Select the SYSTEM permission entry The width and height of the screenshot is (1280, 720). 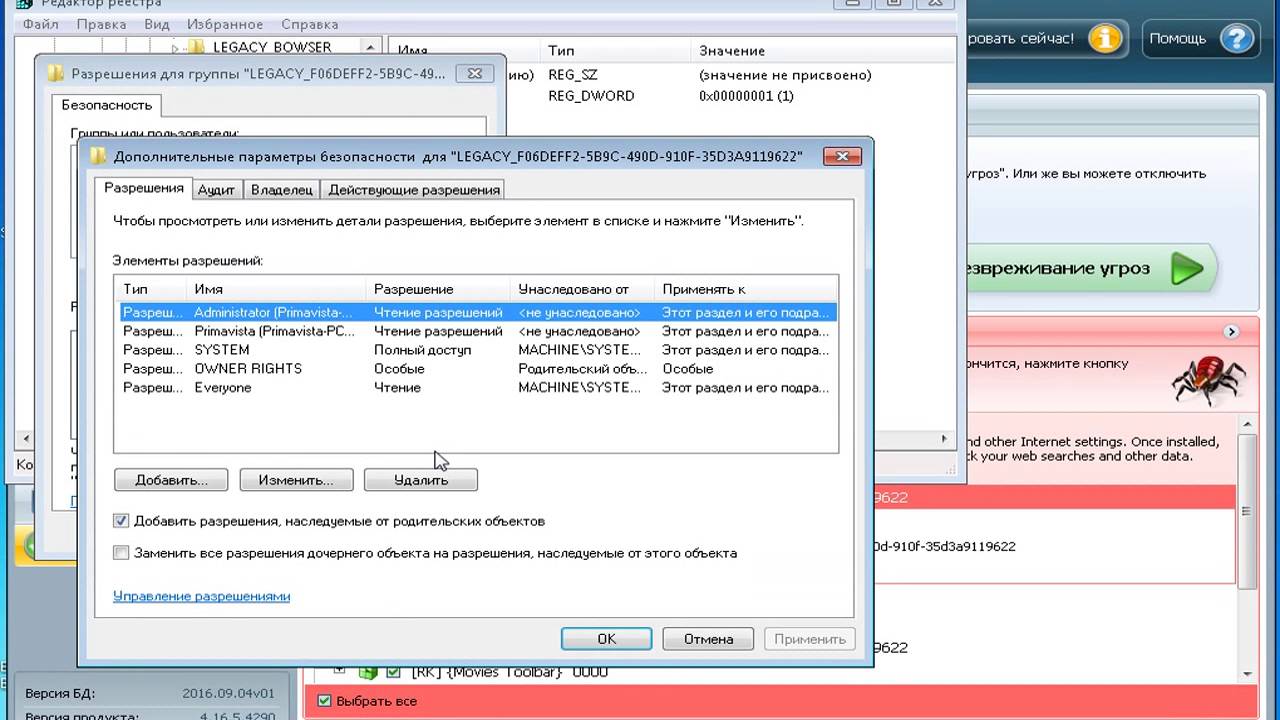476,350
